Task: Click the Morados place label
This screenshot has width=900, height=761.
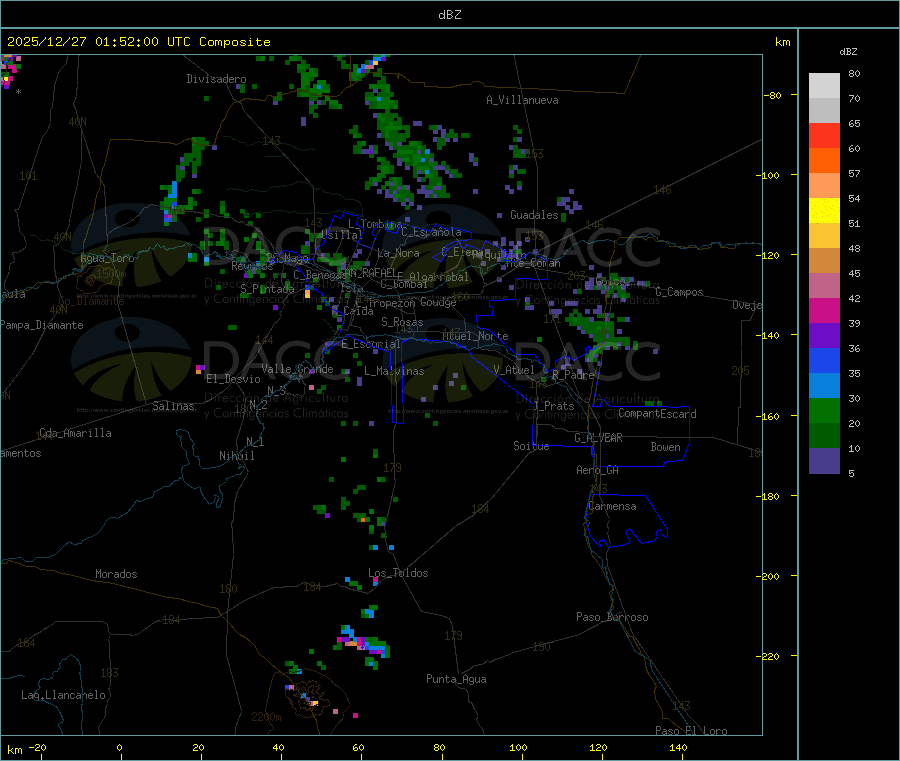Action: click(x=117, y=574)
